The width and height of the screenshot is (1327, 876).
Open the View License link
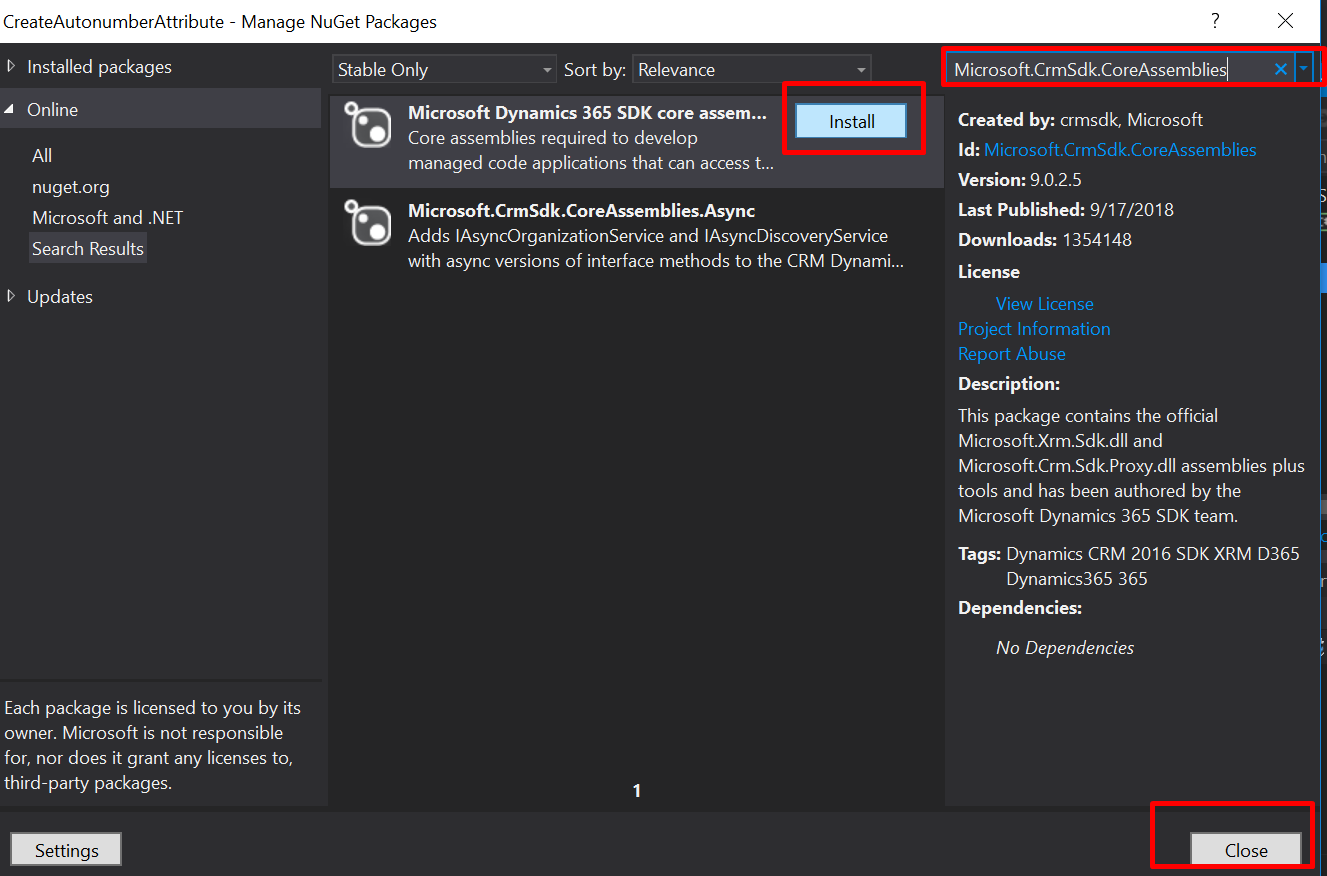pyautogui.click(x=1044, y=304)
